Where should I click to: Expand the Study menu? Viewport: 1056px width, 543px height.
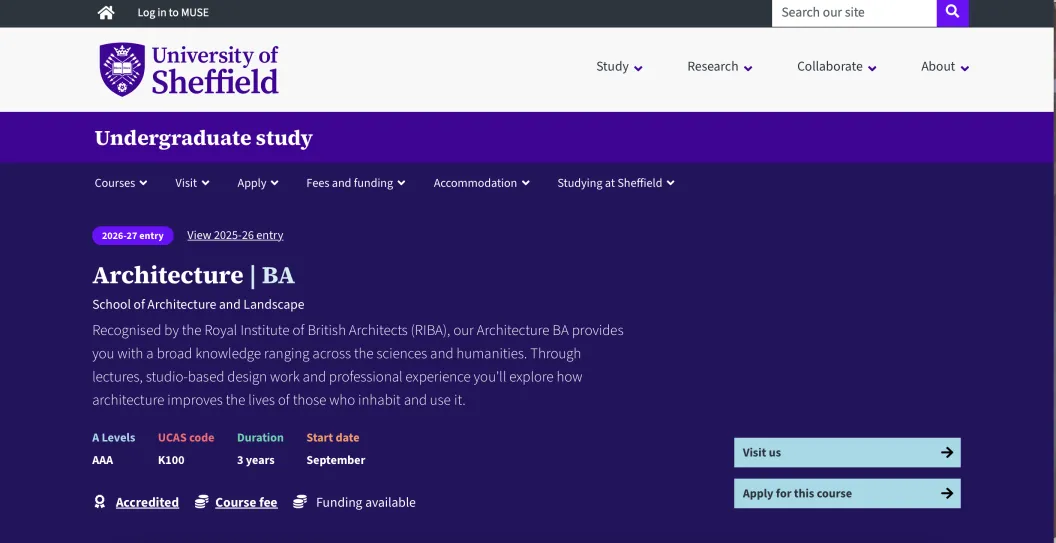click(x=619, y=66)
